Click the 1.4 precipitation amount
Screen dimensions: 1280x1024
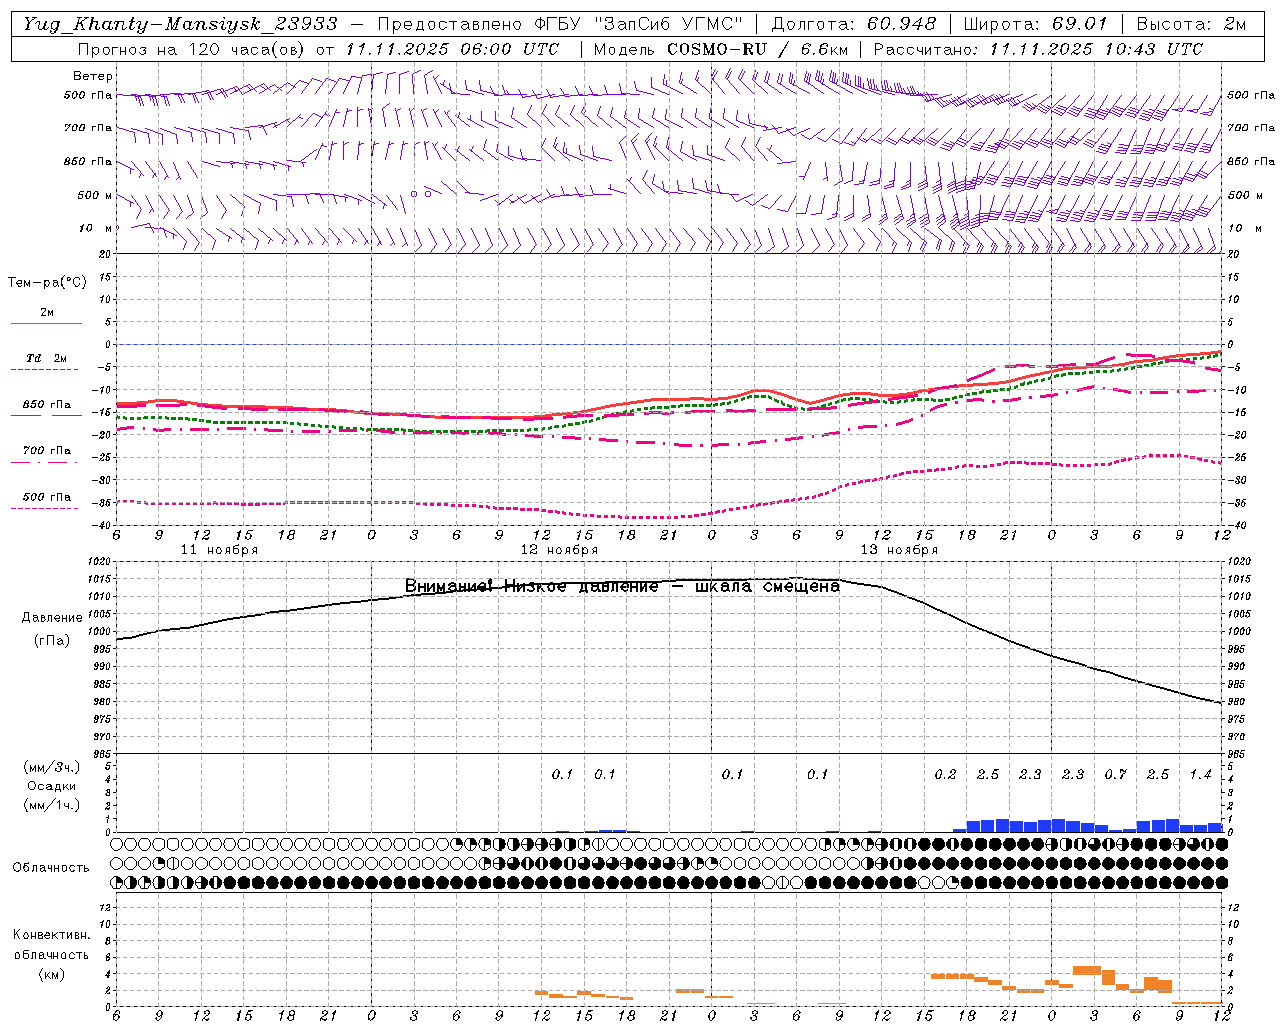1200,775
